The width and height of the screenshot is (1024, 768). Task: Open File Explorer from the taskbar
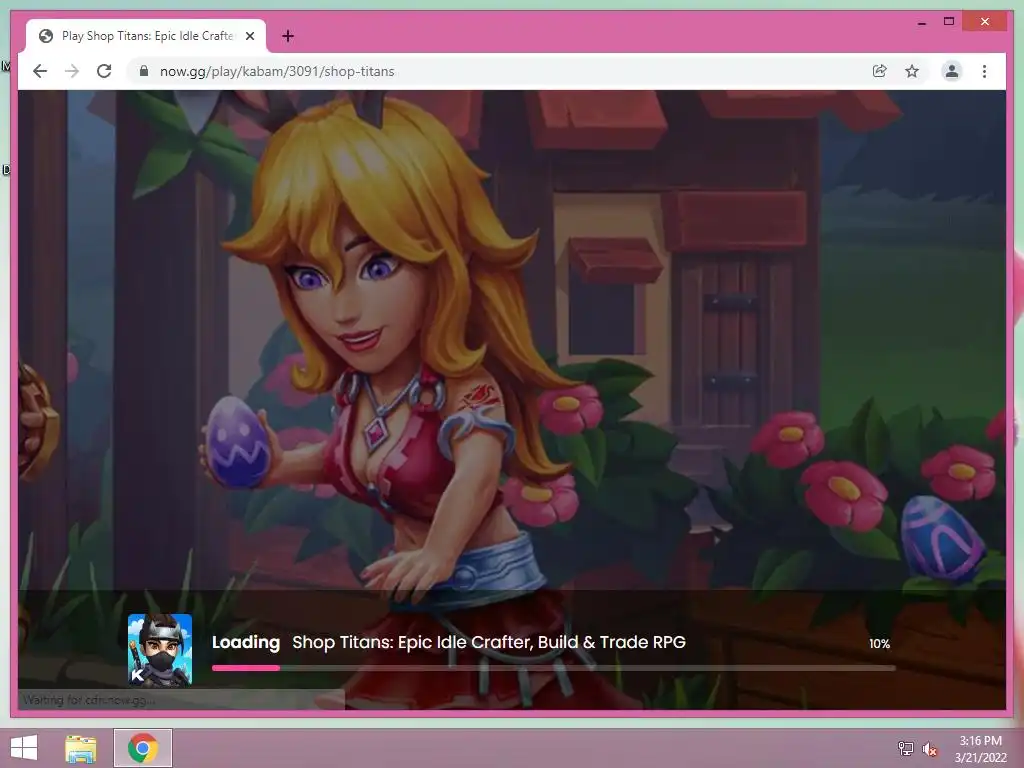coord(81,748)
